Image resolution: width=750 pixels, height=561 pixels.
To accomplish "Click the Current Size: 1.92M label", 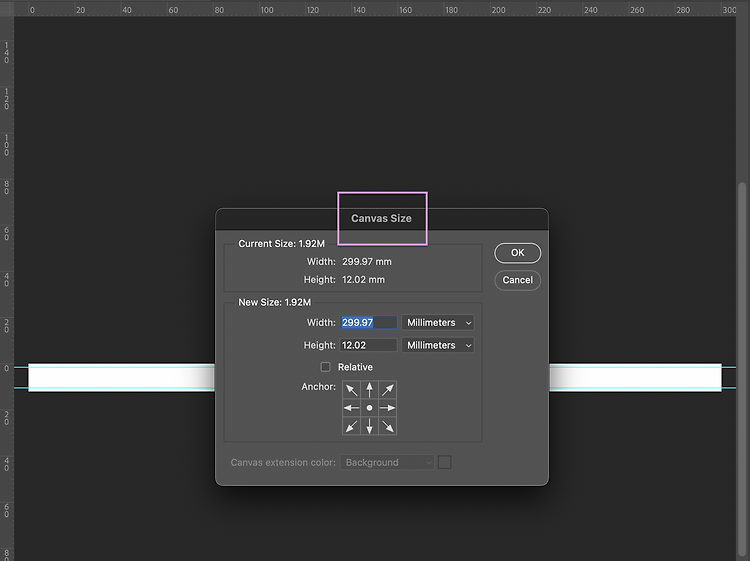I will click(x=281, y=244).
